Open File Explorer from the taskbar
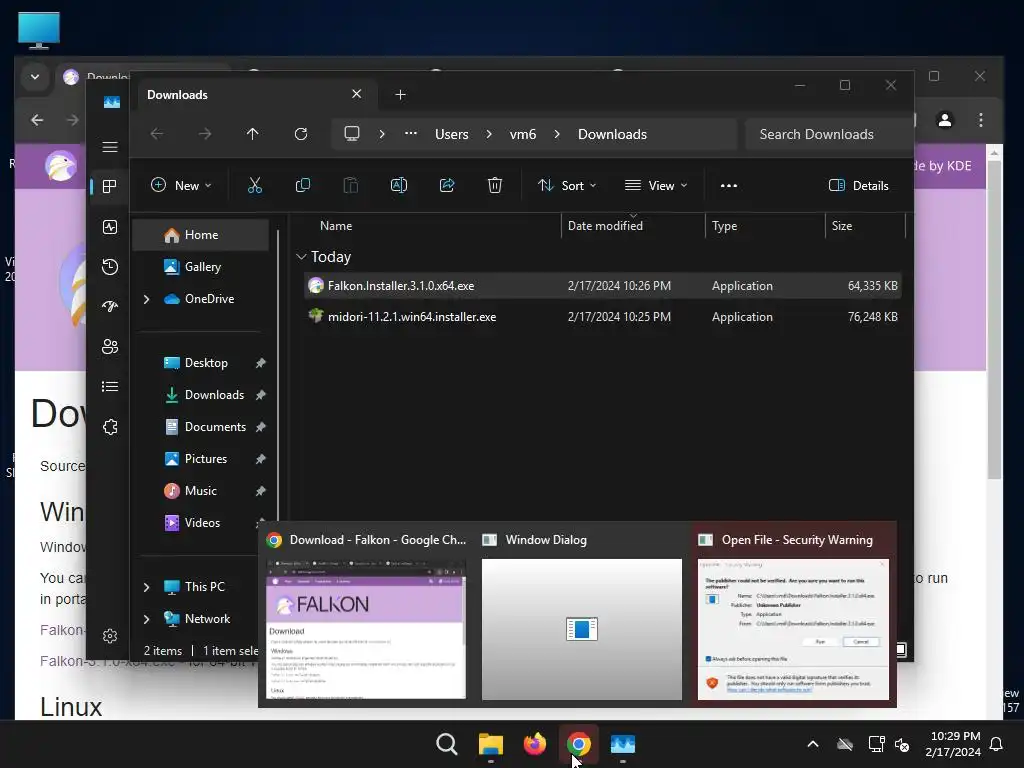1024x768 pixels. [490, 744]
